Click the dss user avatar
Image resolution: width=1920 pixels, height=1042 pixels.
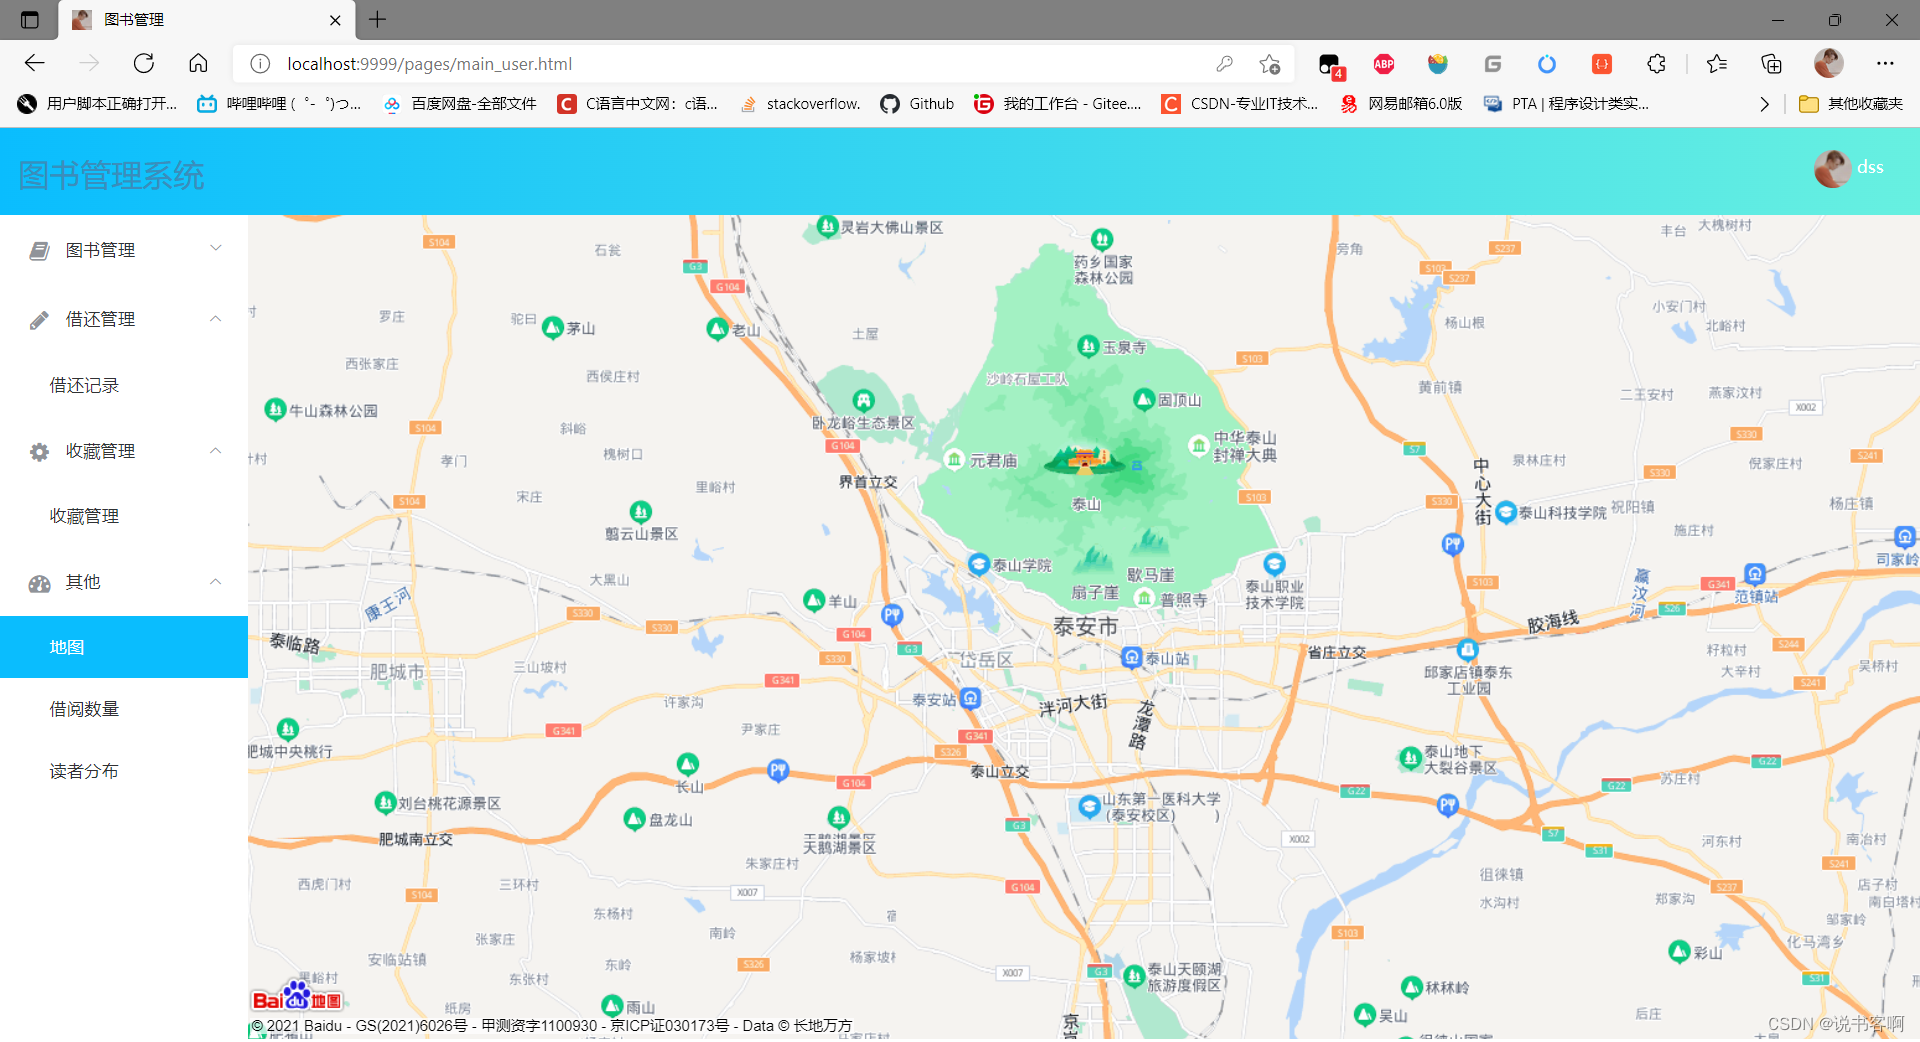pos(1832,168)
